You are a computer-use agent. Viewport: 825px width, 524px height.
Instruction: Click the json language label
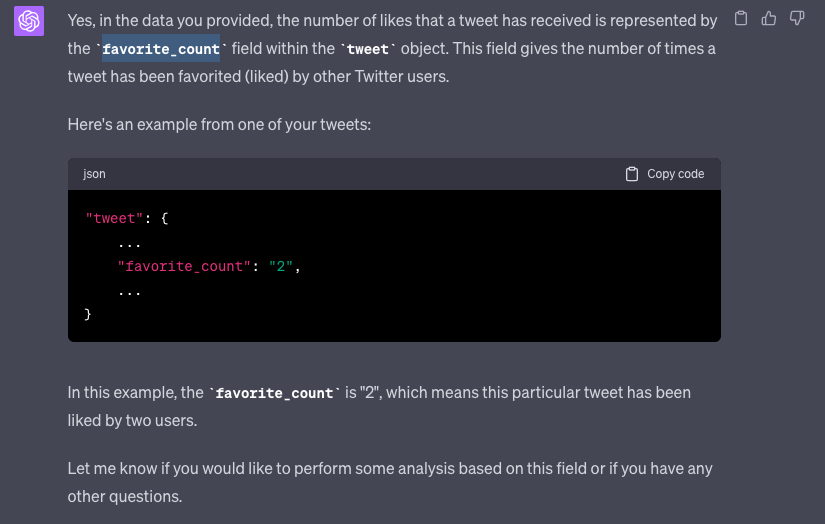coord(94,174)
